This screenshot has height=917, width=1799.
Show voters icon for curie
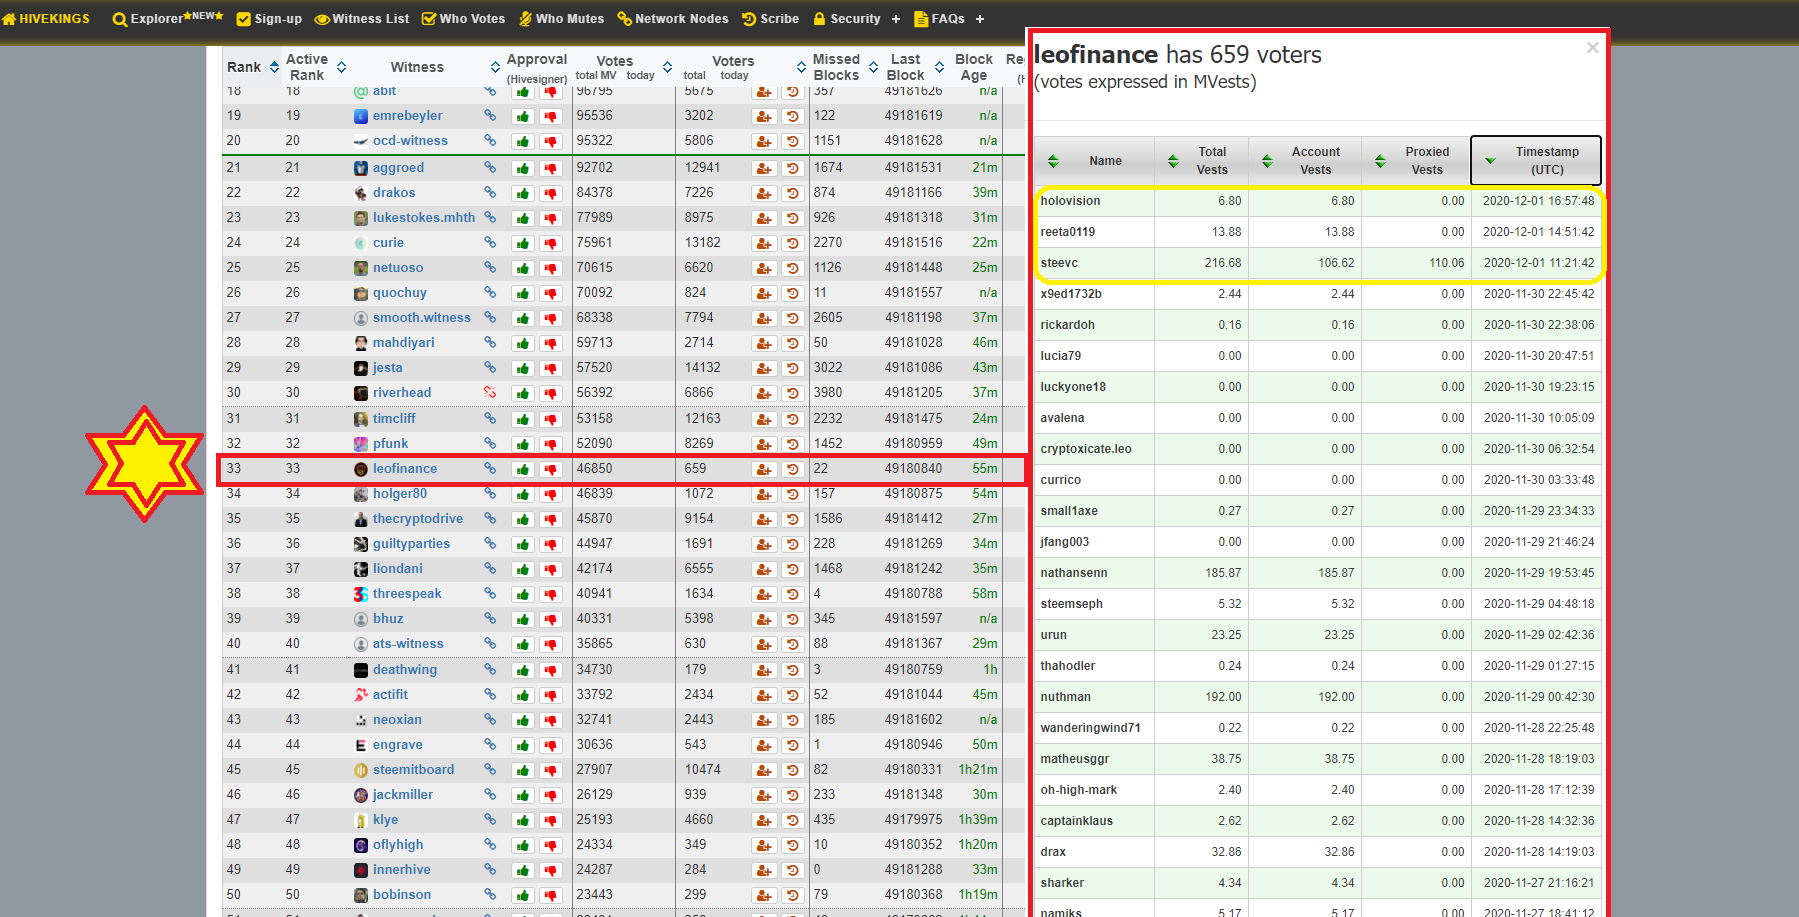tap(764, 243)
